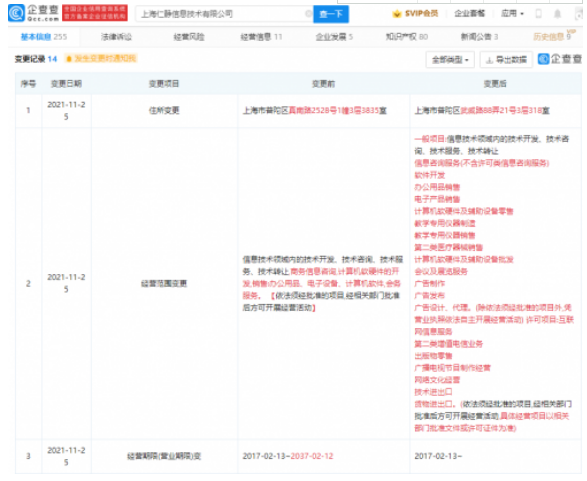
Task: Open the notifications bell icon
Action: tap(557, 14)
